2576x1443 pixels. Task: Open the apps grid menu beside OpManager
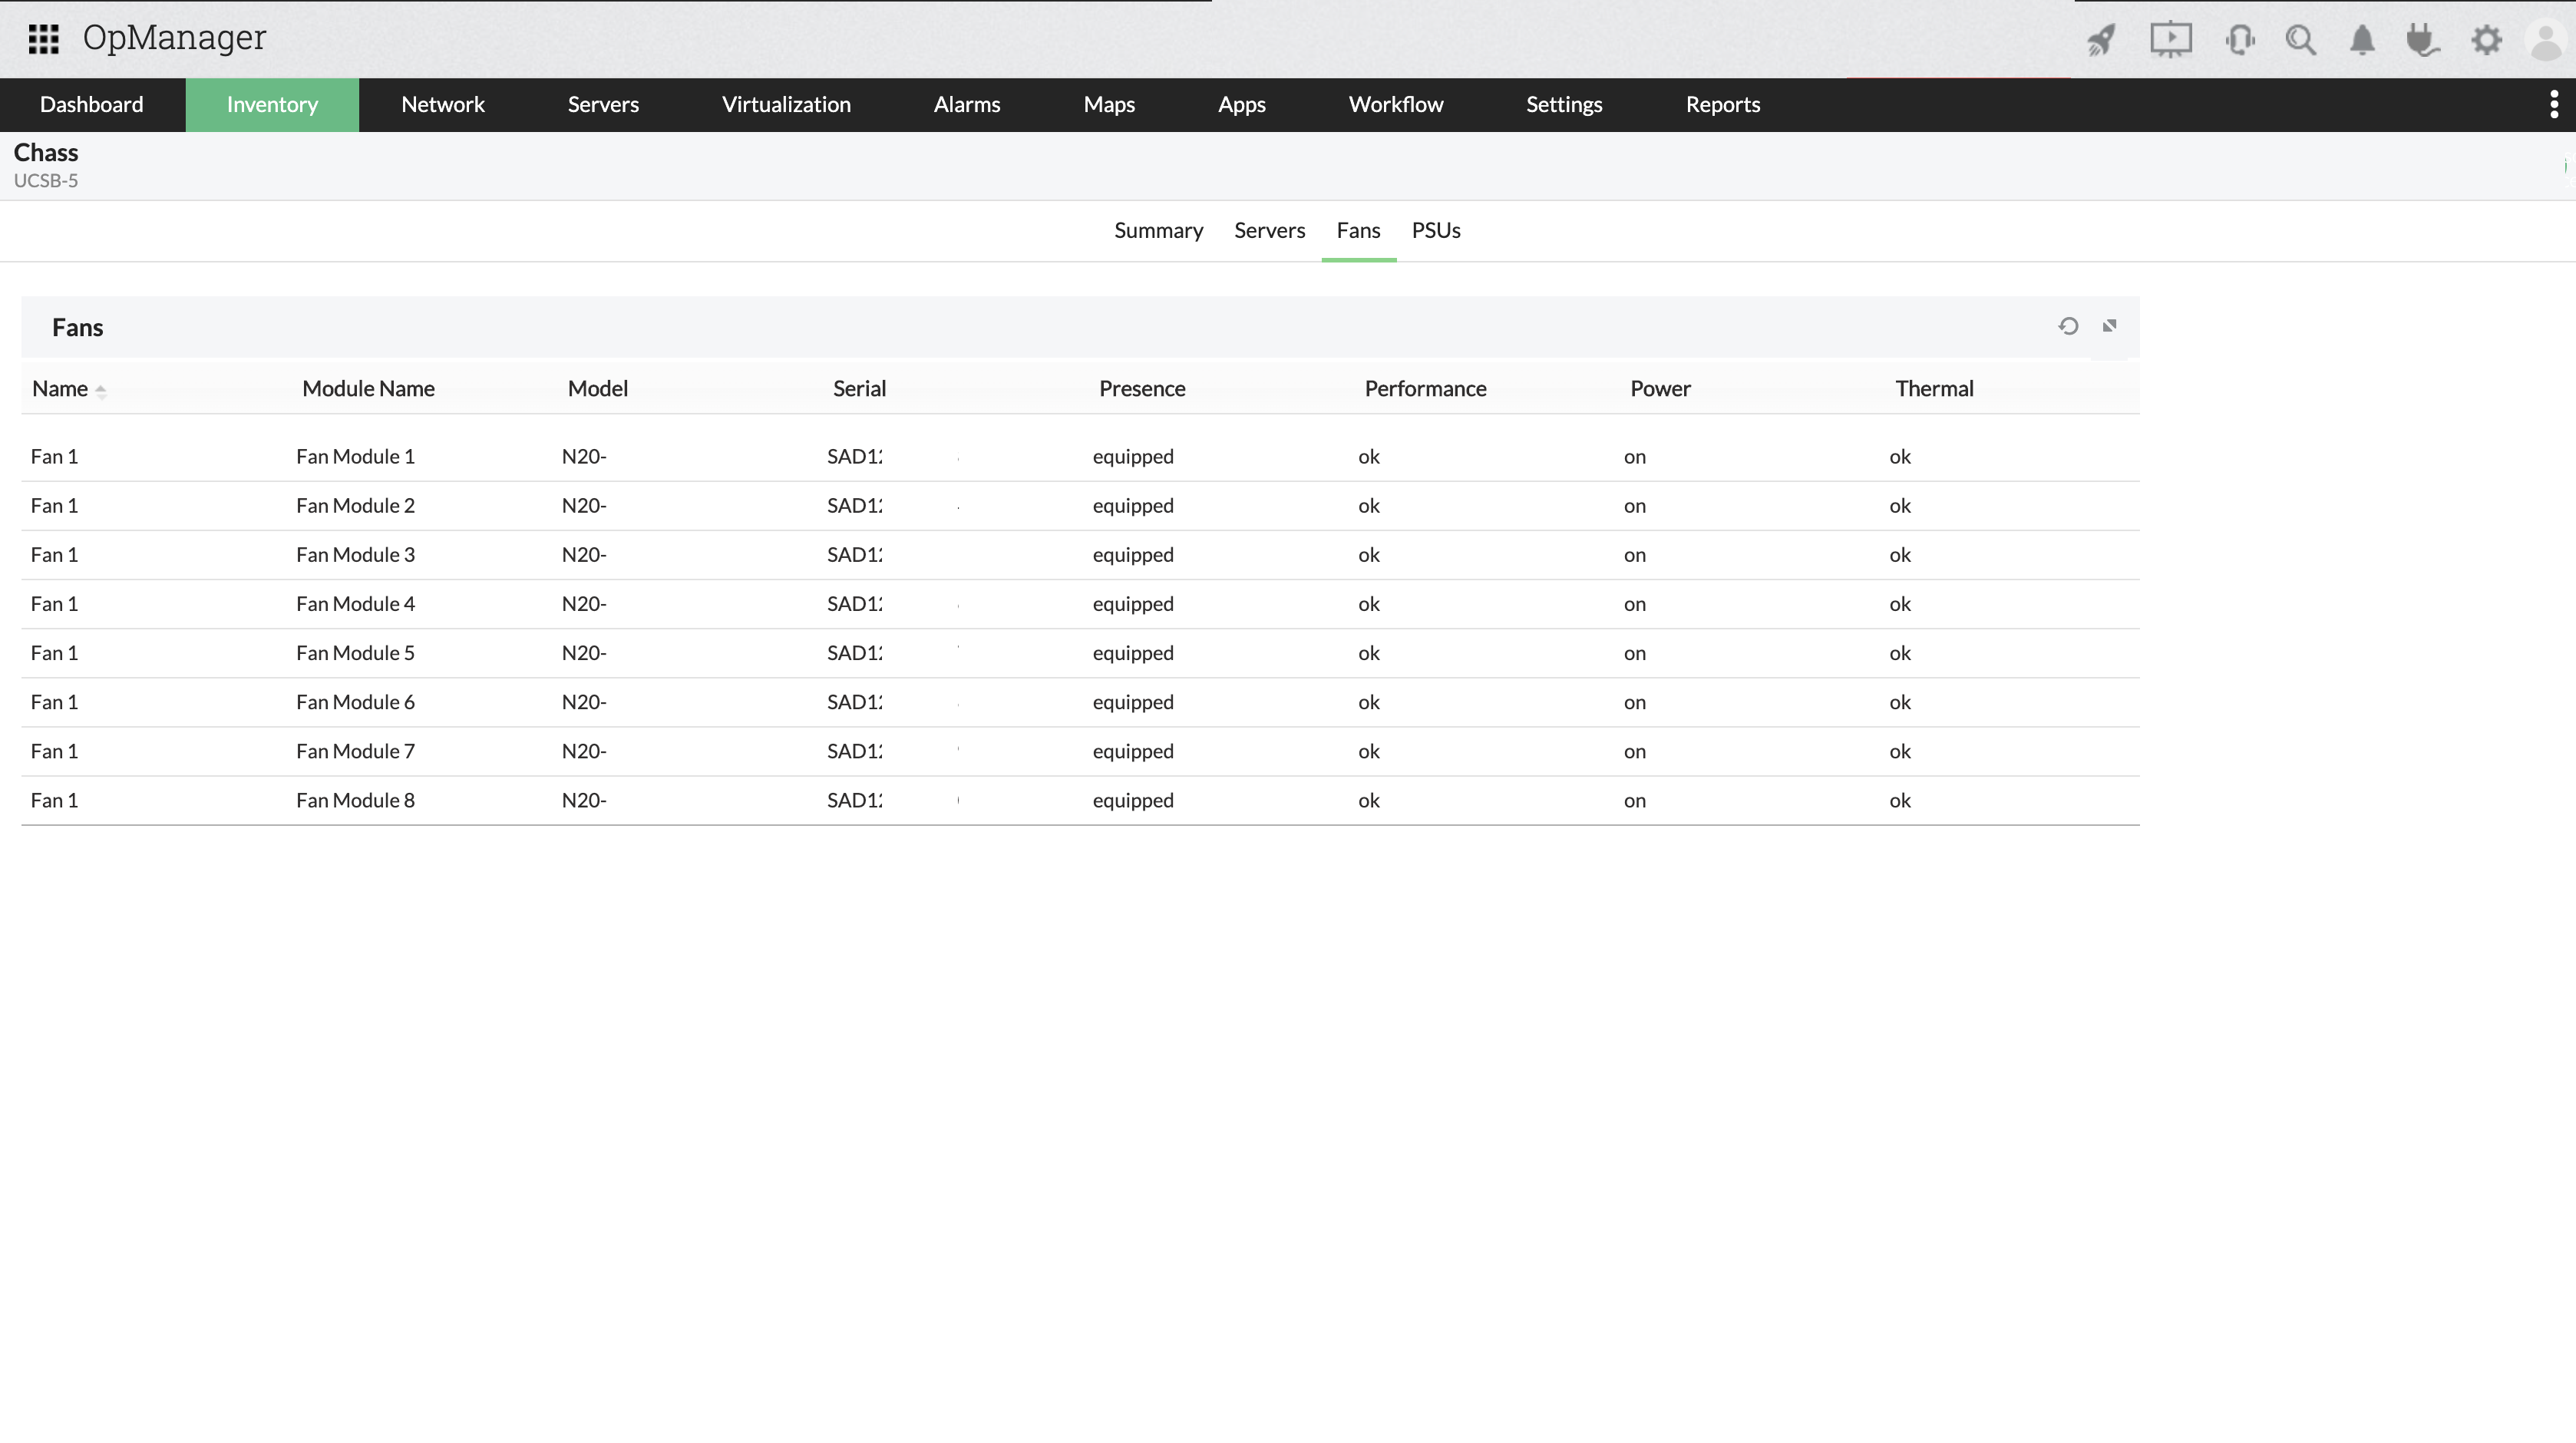click(43, 39)
